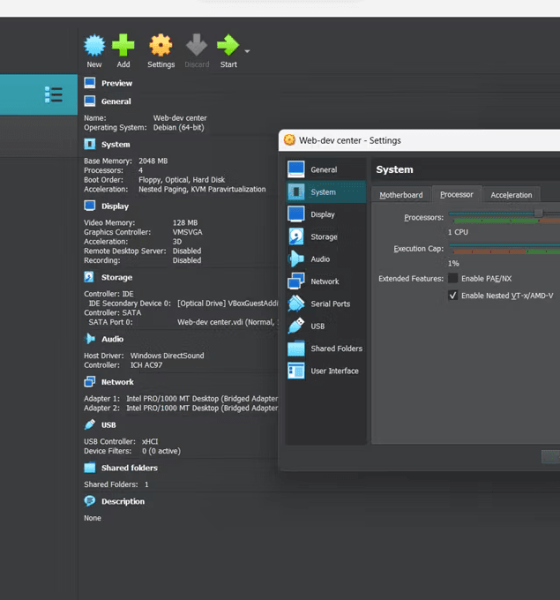Viewport: 560px width, 600px height.
Task: Select User Interface icon in Settings dialog
Action: [x=296, y=371]
